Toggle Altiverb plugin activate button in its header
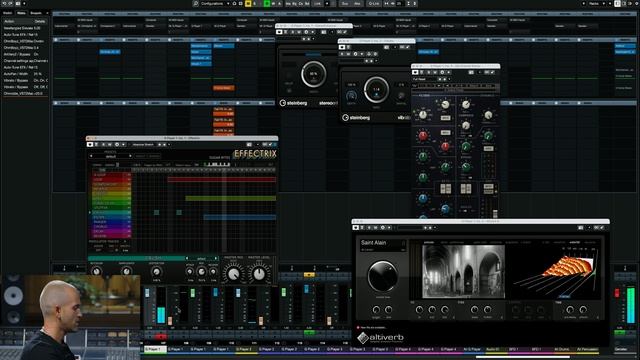Screen dimensions: 640x360 pyautogui.click(x=356, y=227)
